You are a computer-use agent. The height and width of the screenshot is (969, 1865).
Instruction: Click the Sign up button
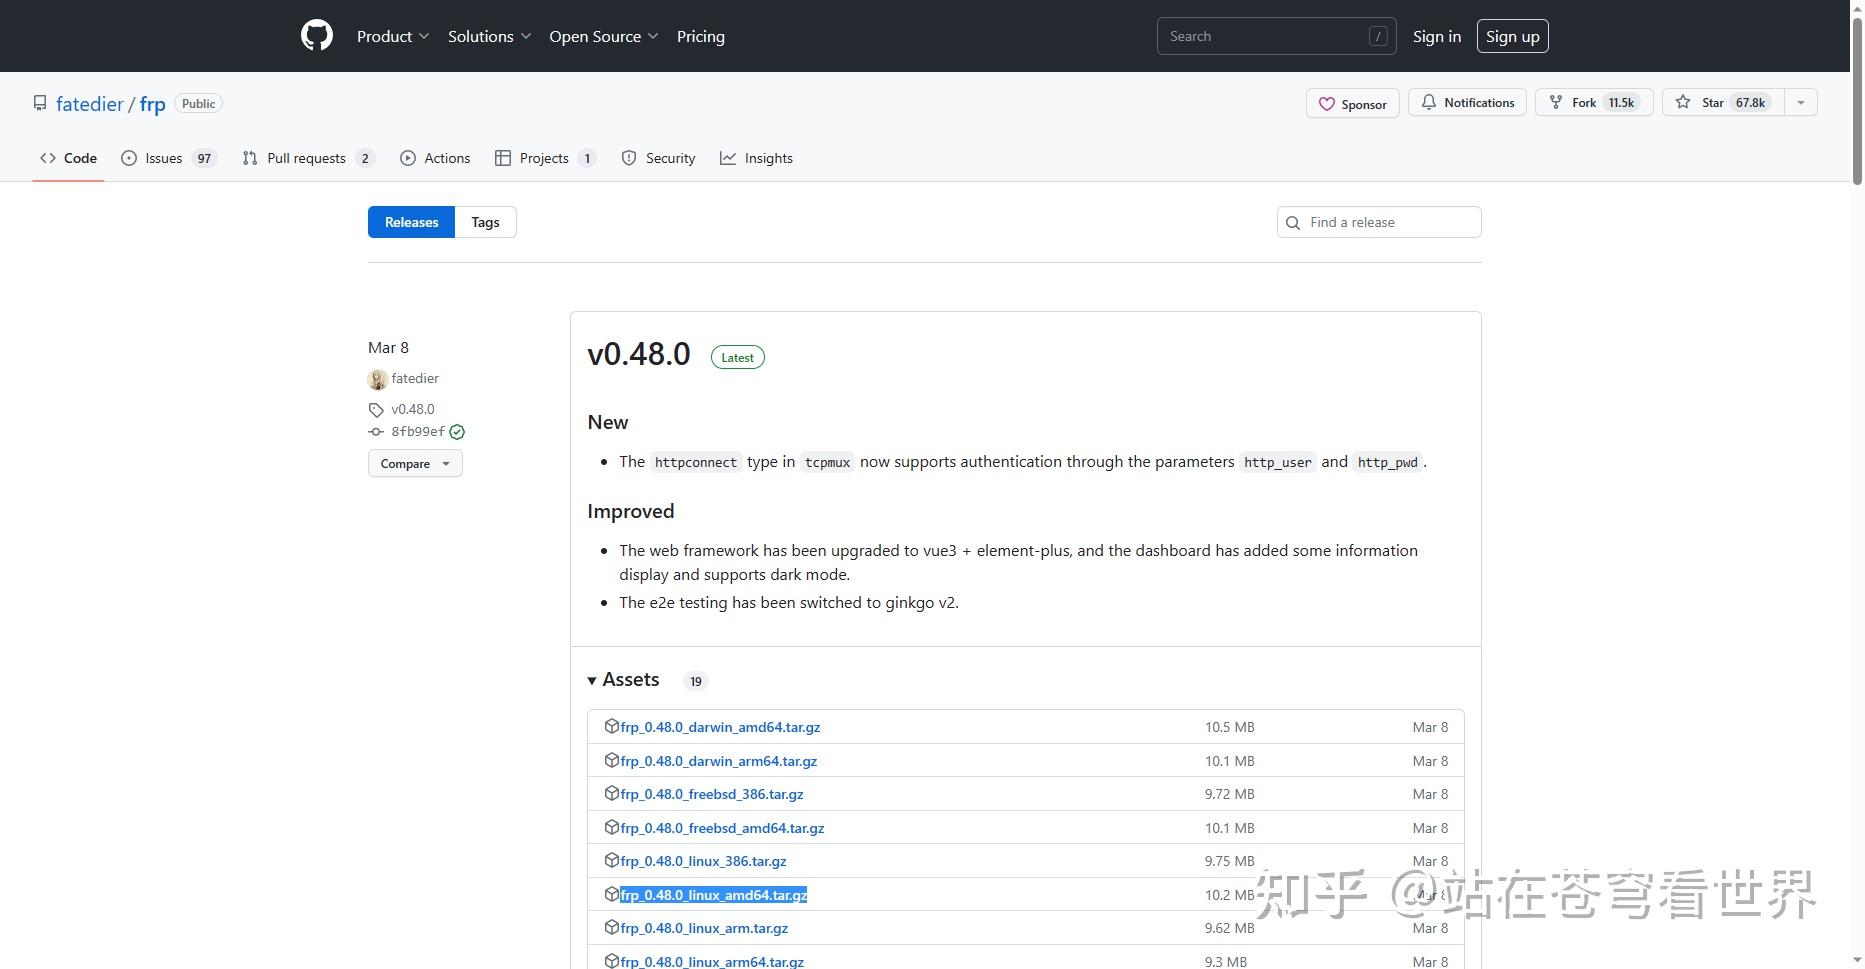point(1513,36)
